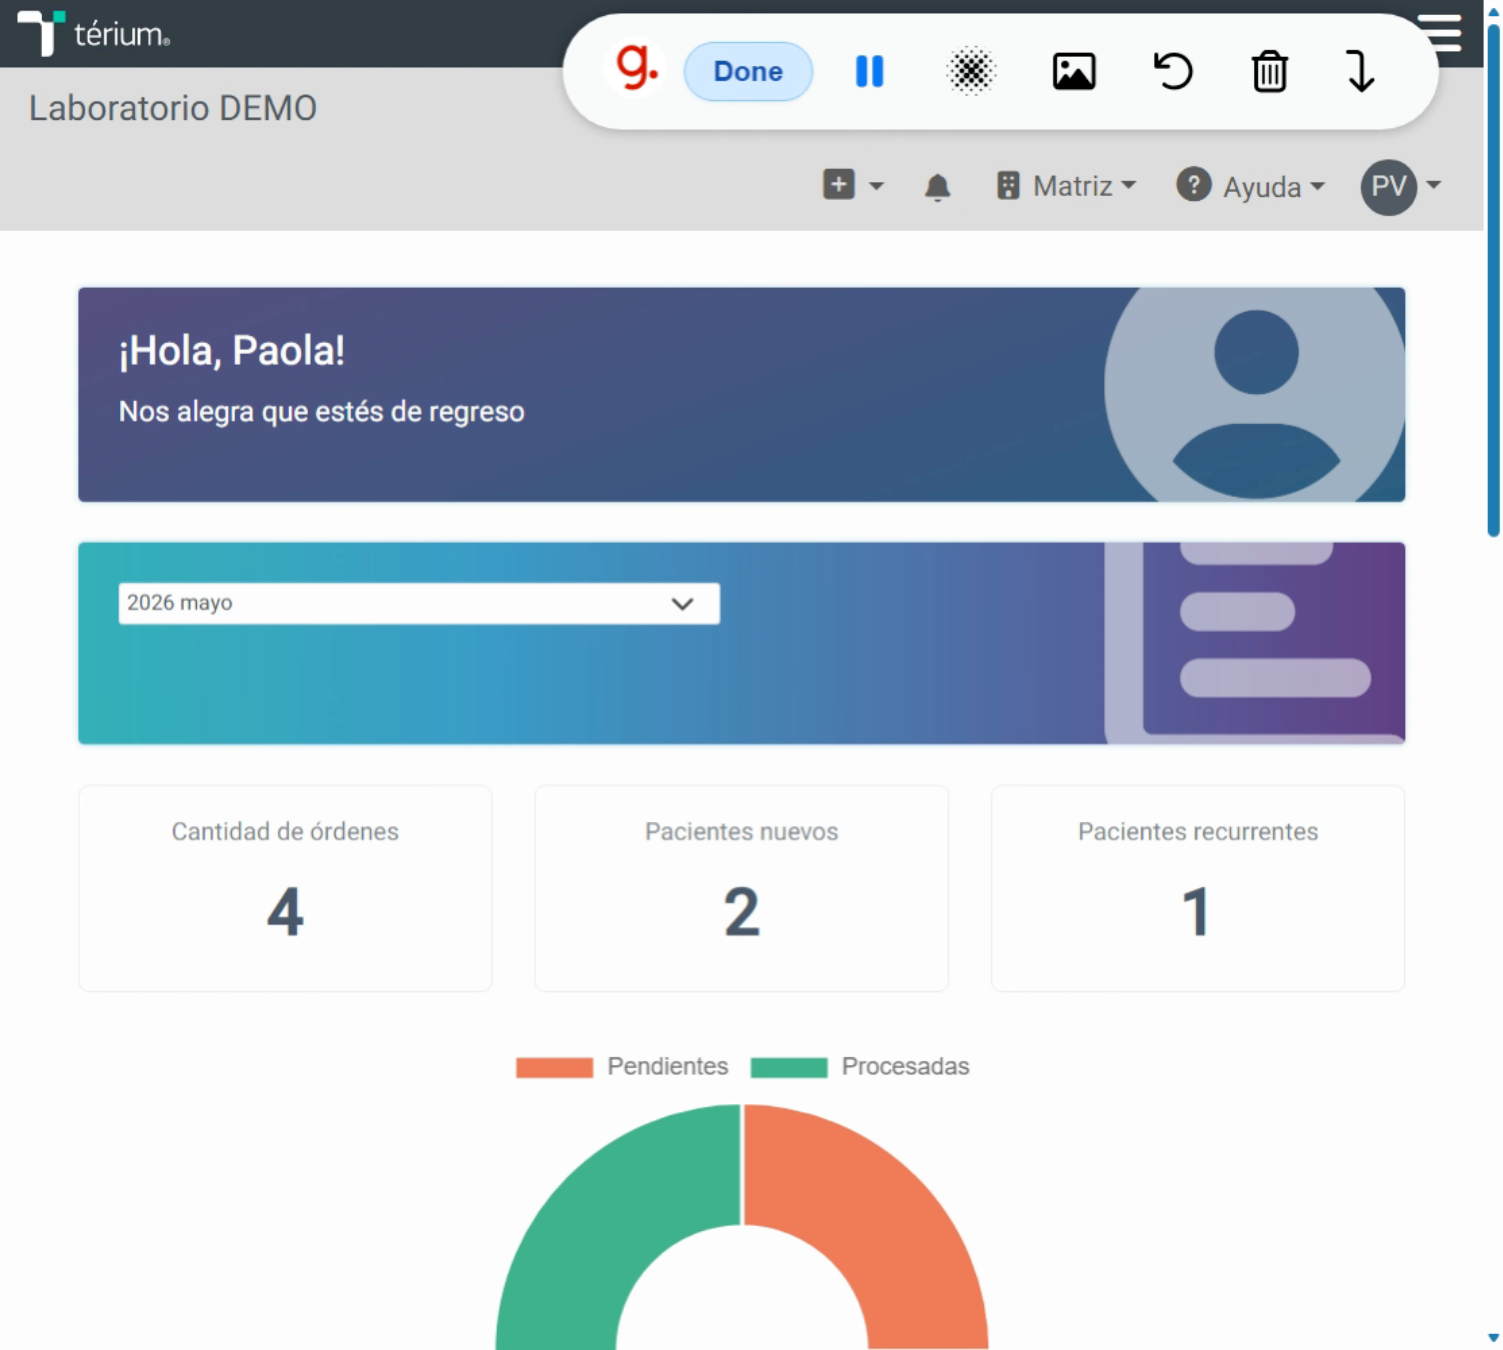Screen dimensions: 1503x1350
Task: Expand the plus add-new dropdown
Action: click(x=853, y=185)
